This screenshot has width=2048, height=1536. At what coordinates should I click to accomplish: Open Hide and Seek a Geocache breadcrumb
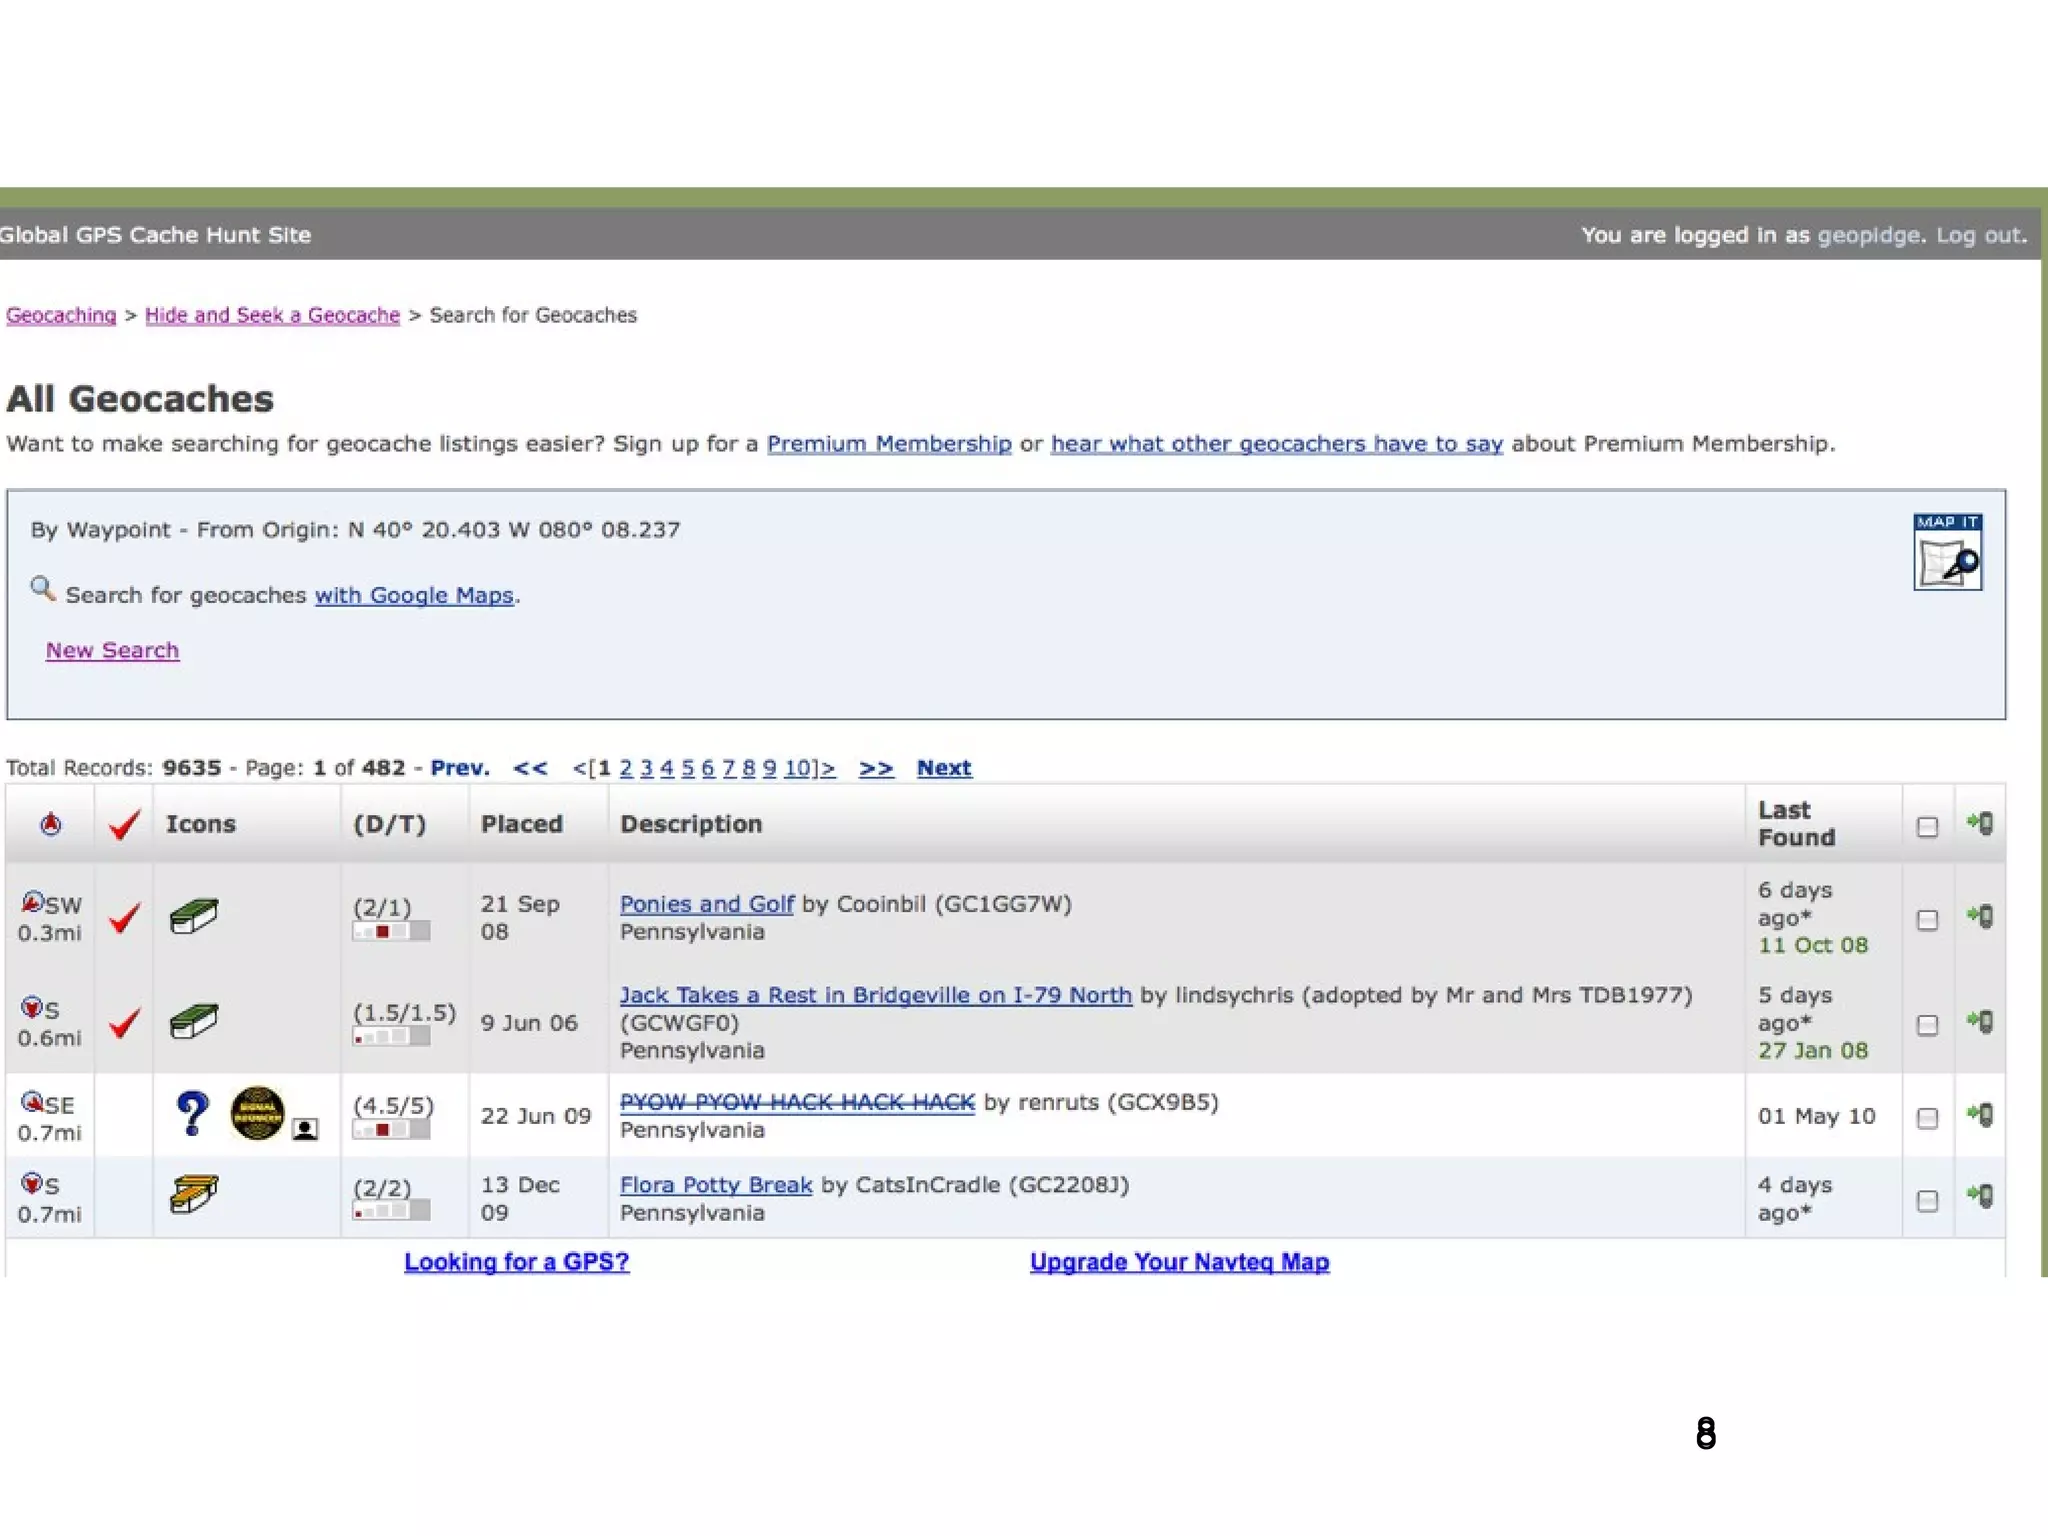pyautogui.click(x=272, y=315)
